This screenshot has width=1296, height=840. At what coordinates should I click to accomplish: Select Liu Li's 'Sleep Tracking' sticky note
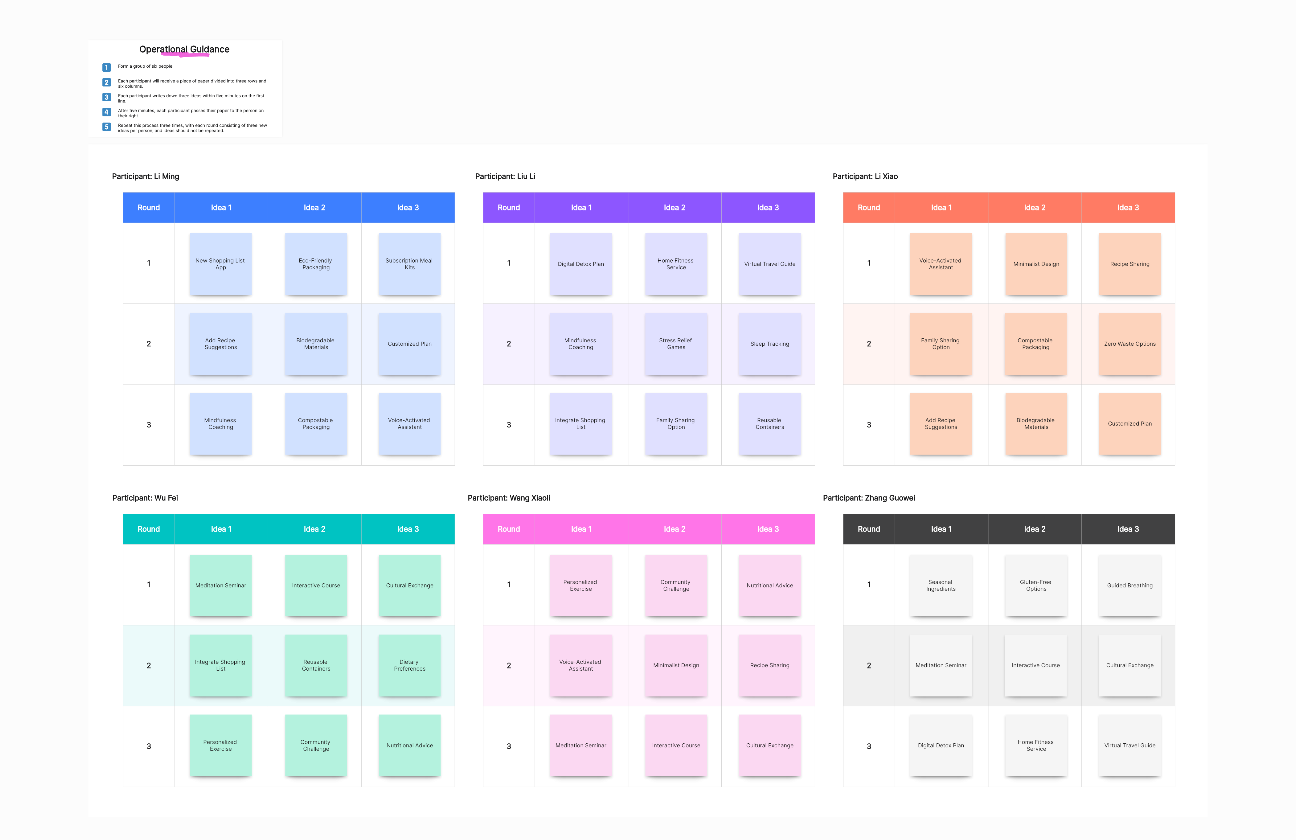point(769,344)
